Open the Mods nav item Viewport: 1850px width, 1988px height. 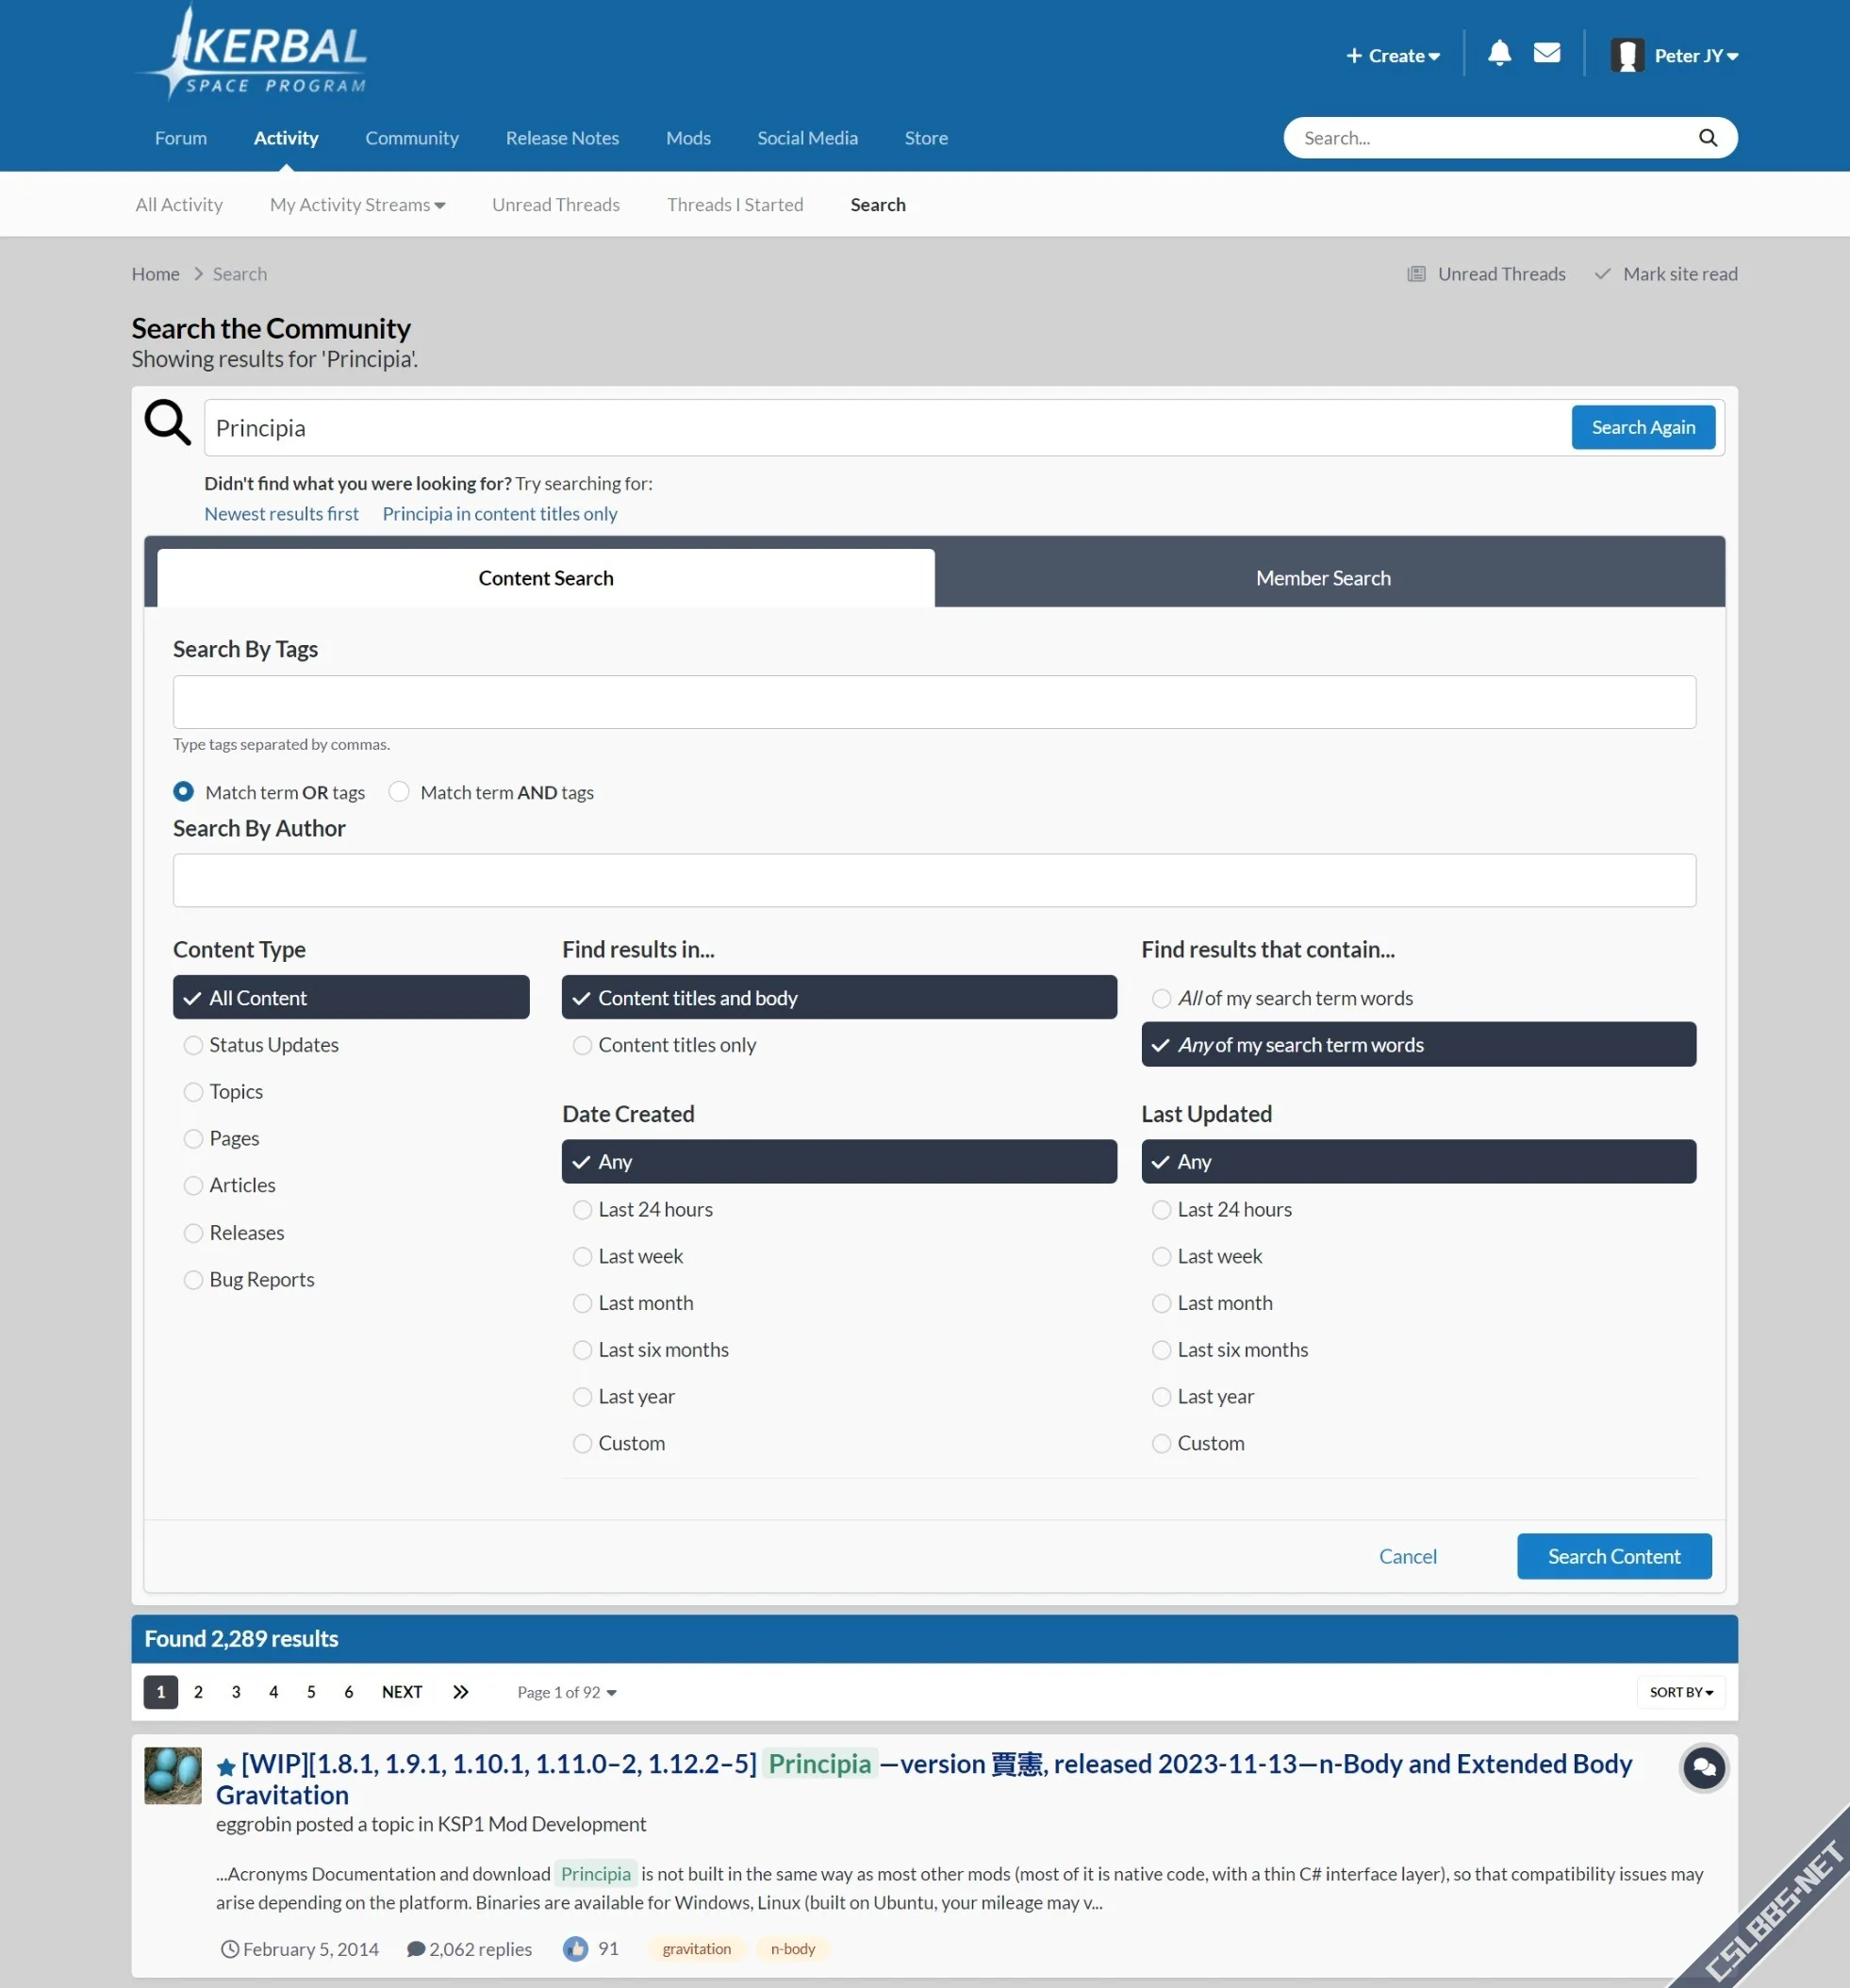688,138
